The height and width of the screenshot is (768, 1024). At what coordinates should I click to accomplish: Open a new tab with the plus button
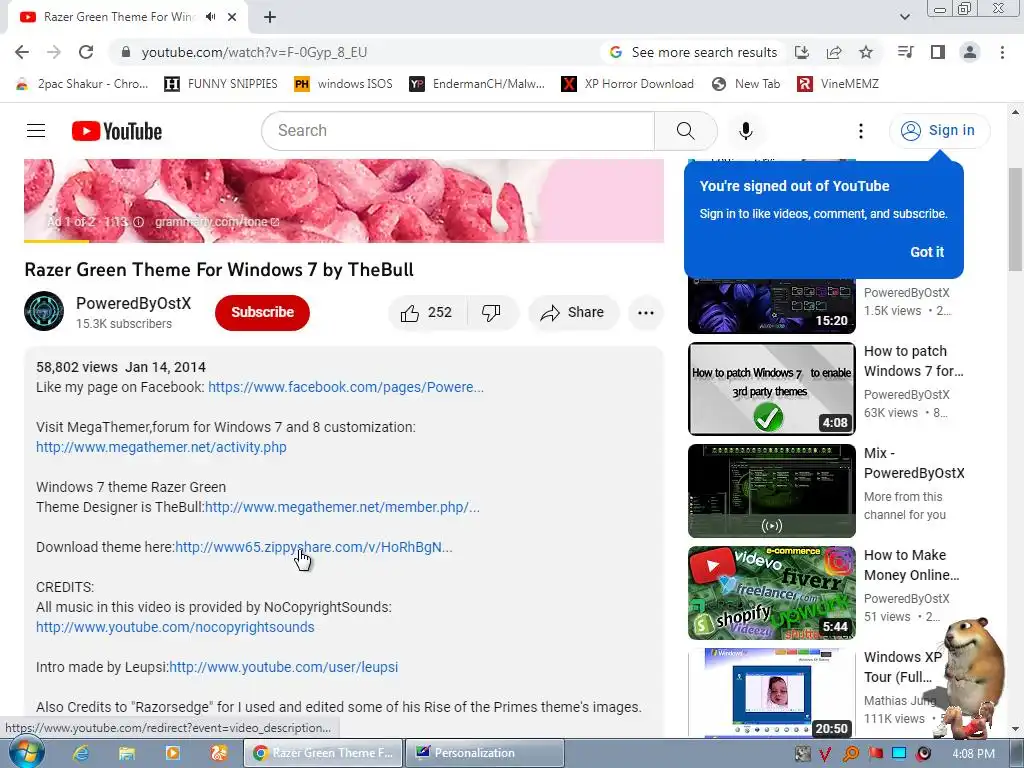click(270, 17)
